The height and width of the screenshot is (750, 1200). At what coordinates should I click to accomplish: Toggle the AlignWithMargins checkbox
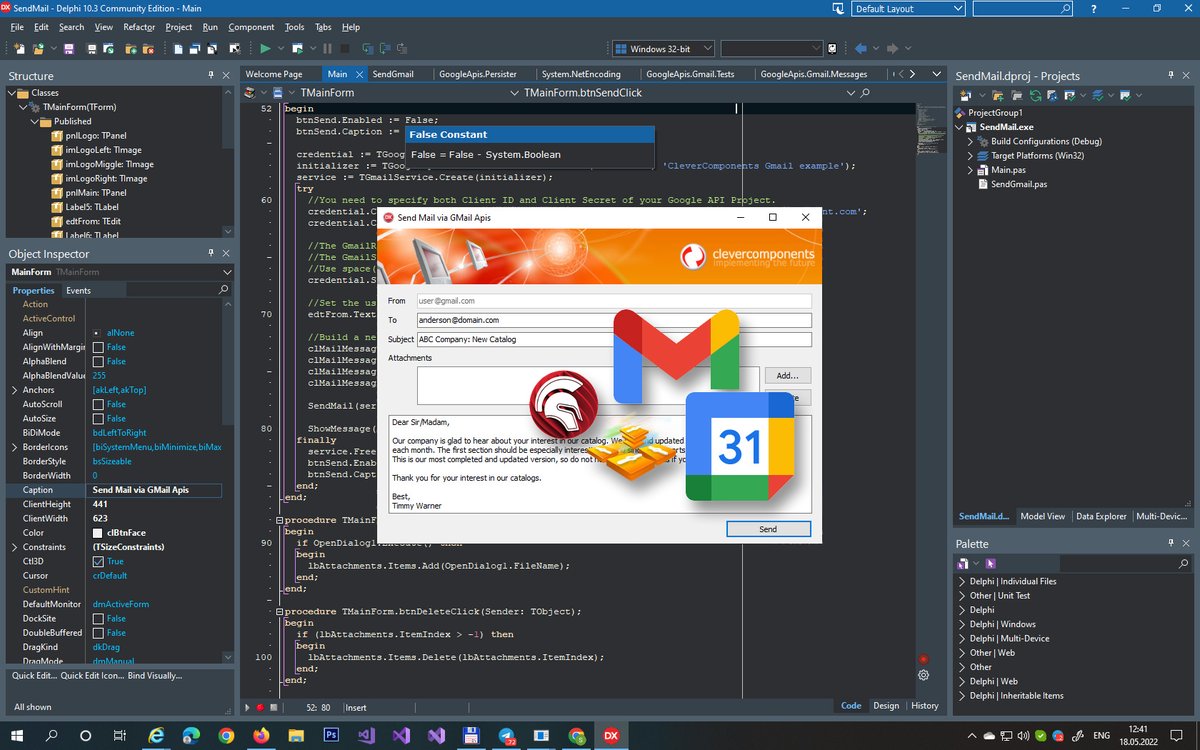tap(98, 347)
